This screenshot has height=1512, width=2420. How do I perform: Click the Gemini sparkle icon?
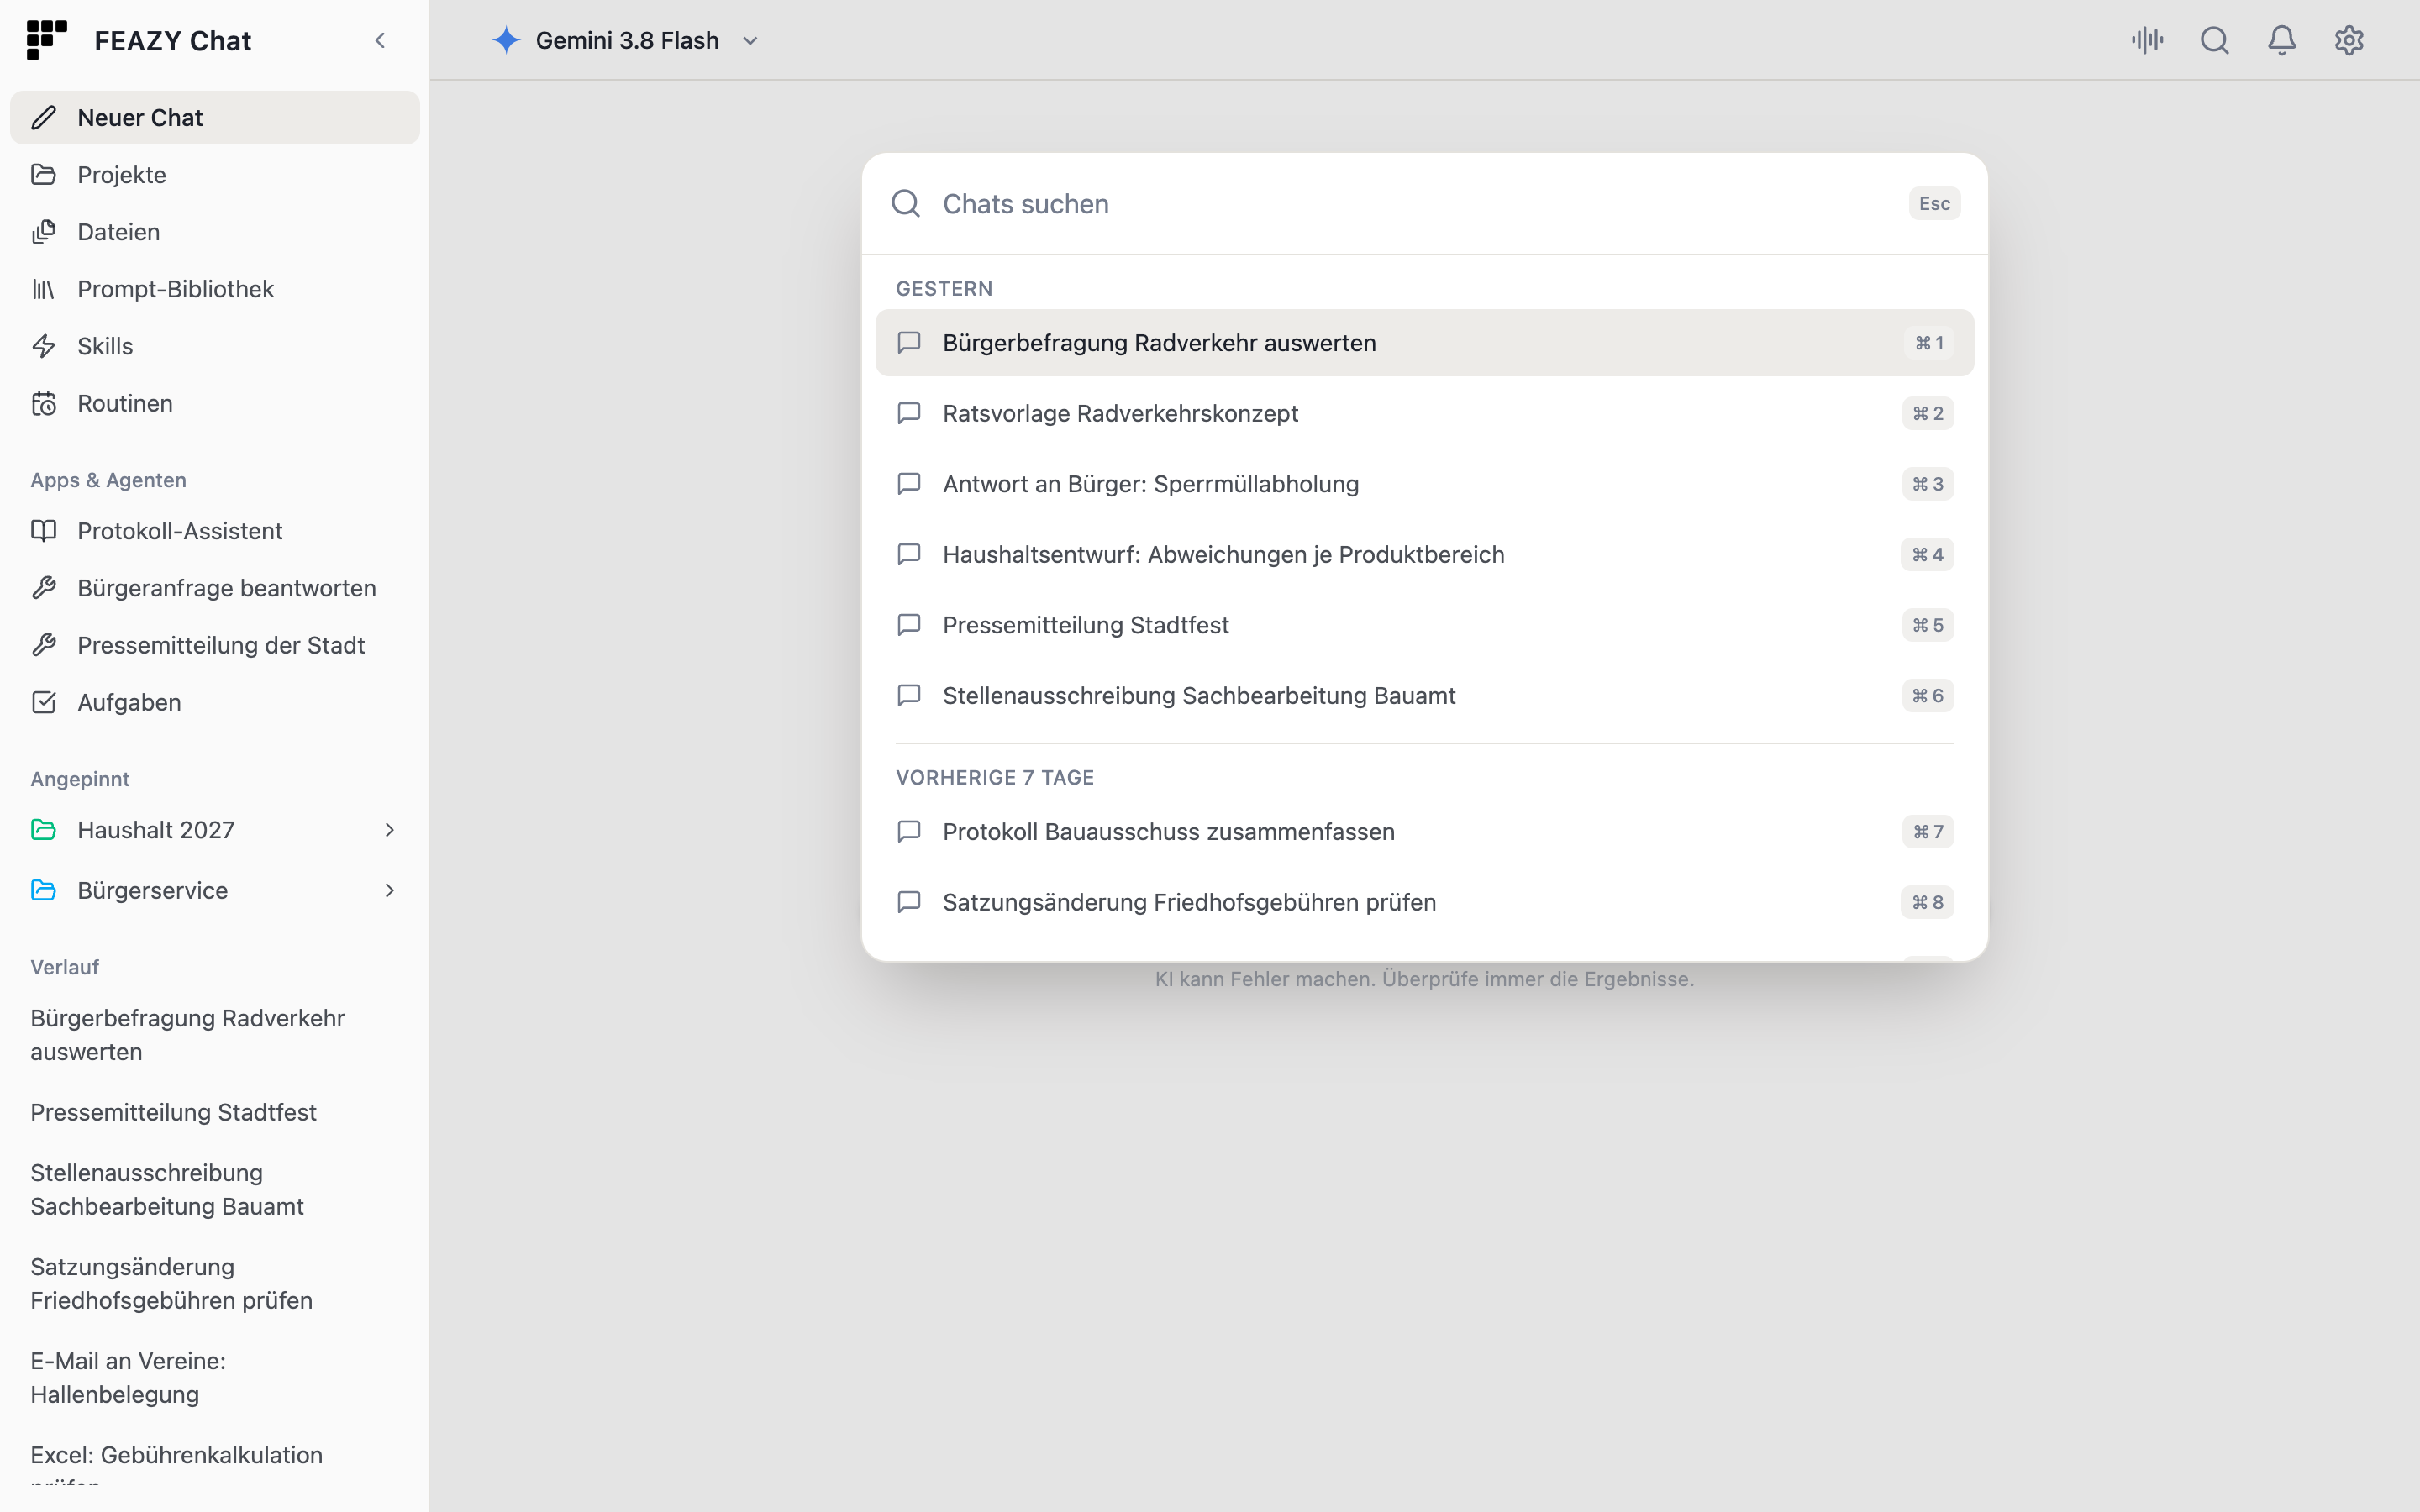tap(506, 40)
